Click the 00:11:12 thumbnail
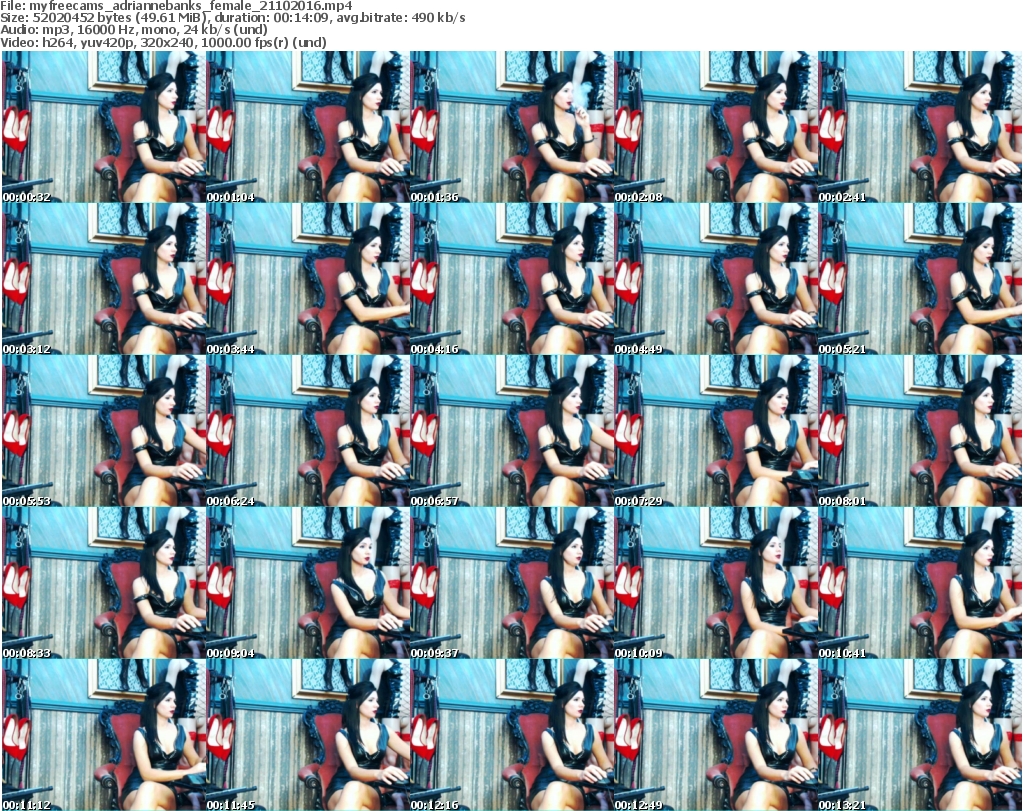Image resolution: width=1024 pixels, height=811 pixels. [104, 735]
